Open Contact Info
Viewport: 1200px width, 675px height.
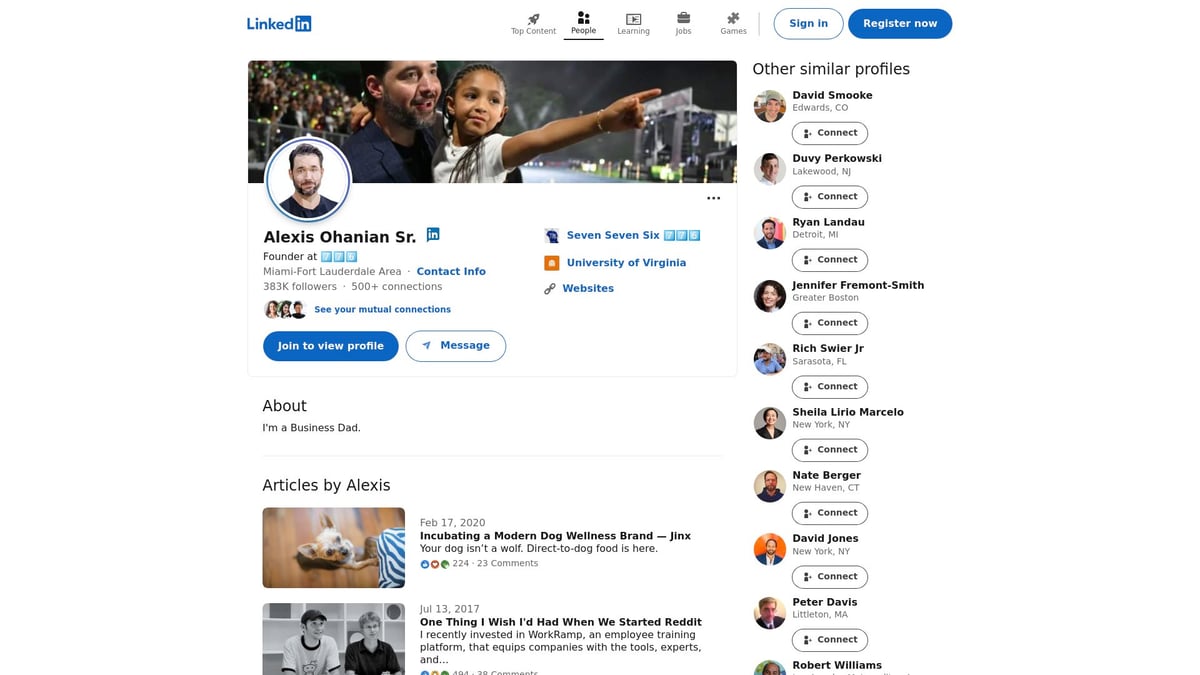[451, 271]
